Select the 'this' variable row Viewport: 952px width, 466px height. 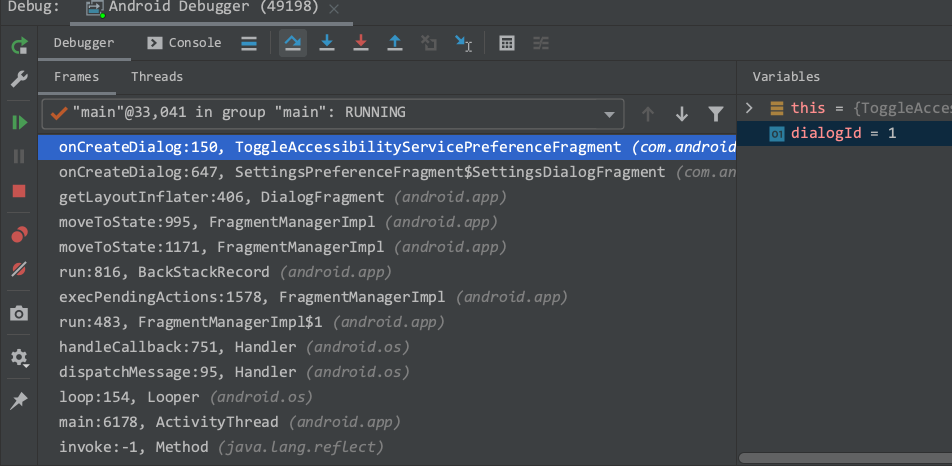click(x=845, y=109)
